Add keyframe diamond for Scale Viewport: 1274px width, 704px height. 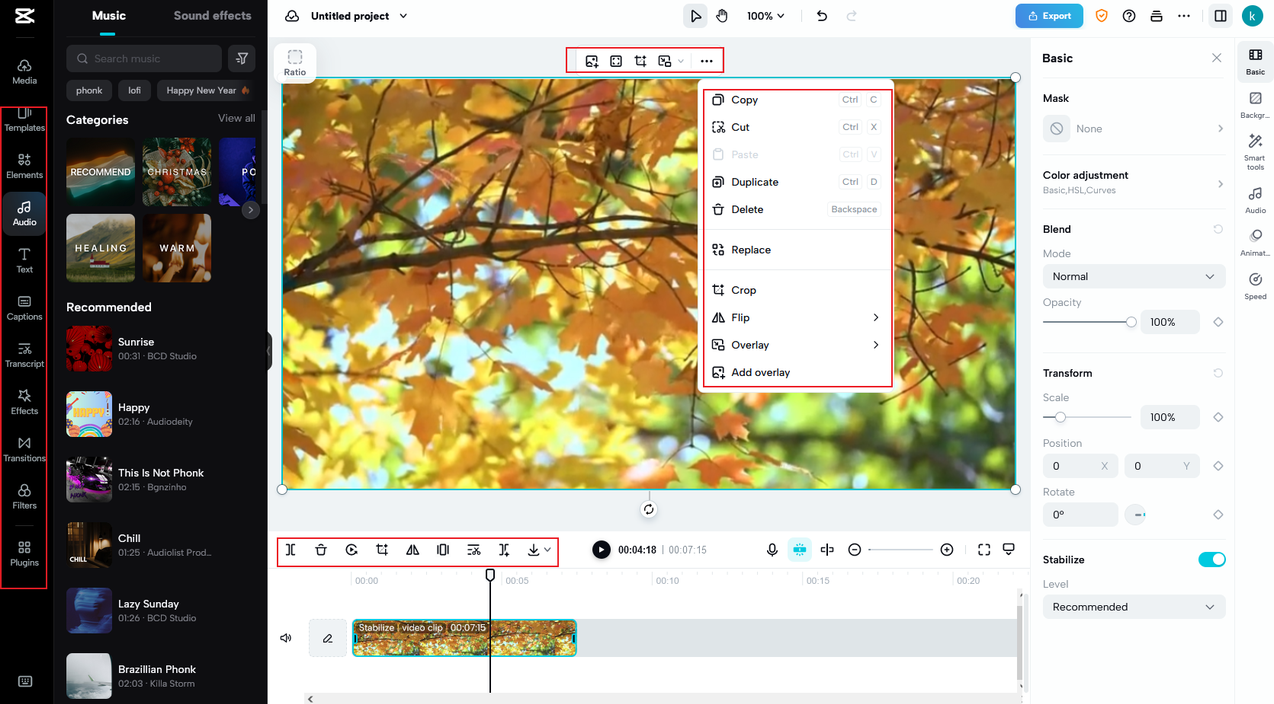[x=1218, y=417]
